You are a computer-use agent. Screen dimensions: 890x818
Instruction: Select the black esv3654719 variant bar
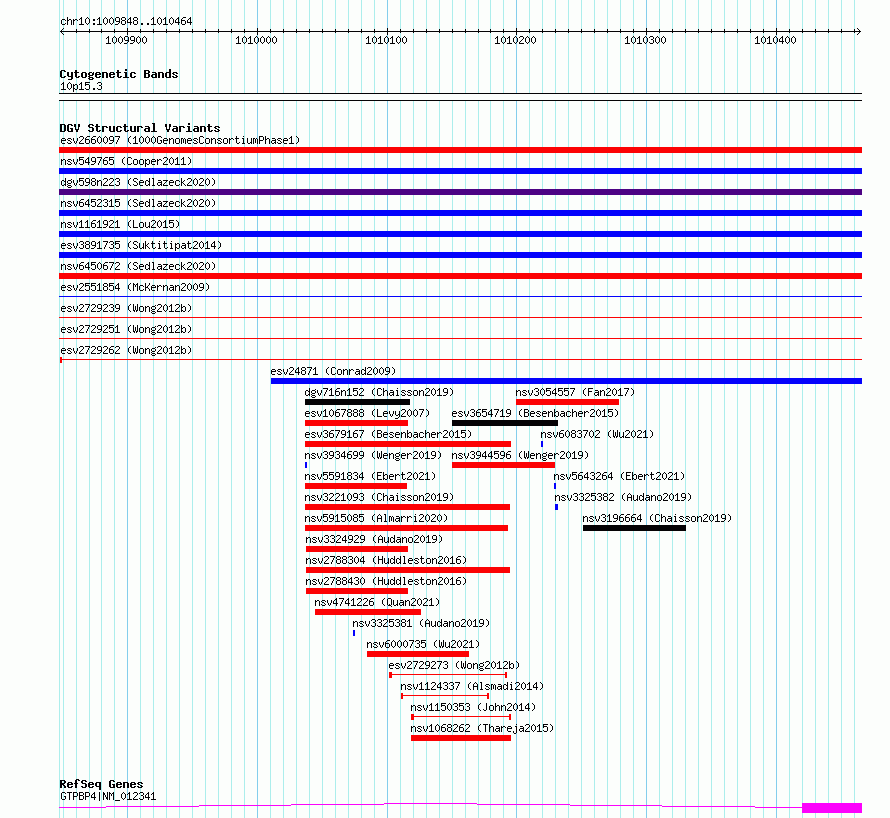point(505,423)
